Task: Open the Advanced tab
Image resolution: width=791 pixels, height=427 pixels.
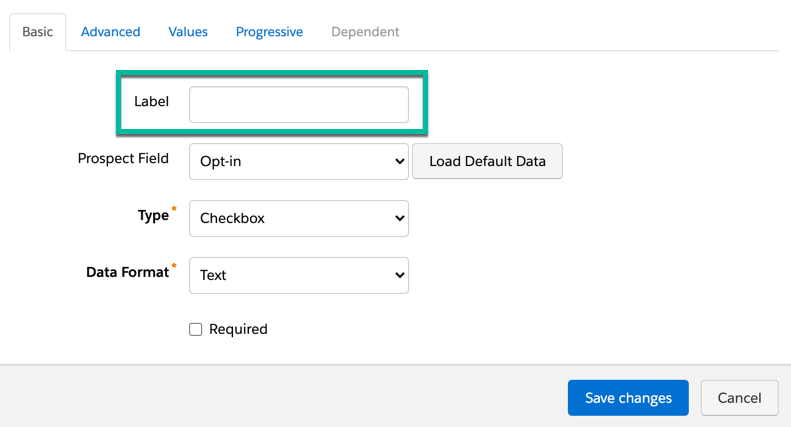Action: (110, 32)
